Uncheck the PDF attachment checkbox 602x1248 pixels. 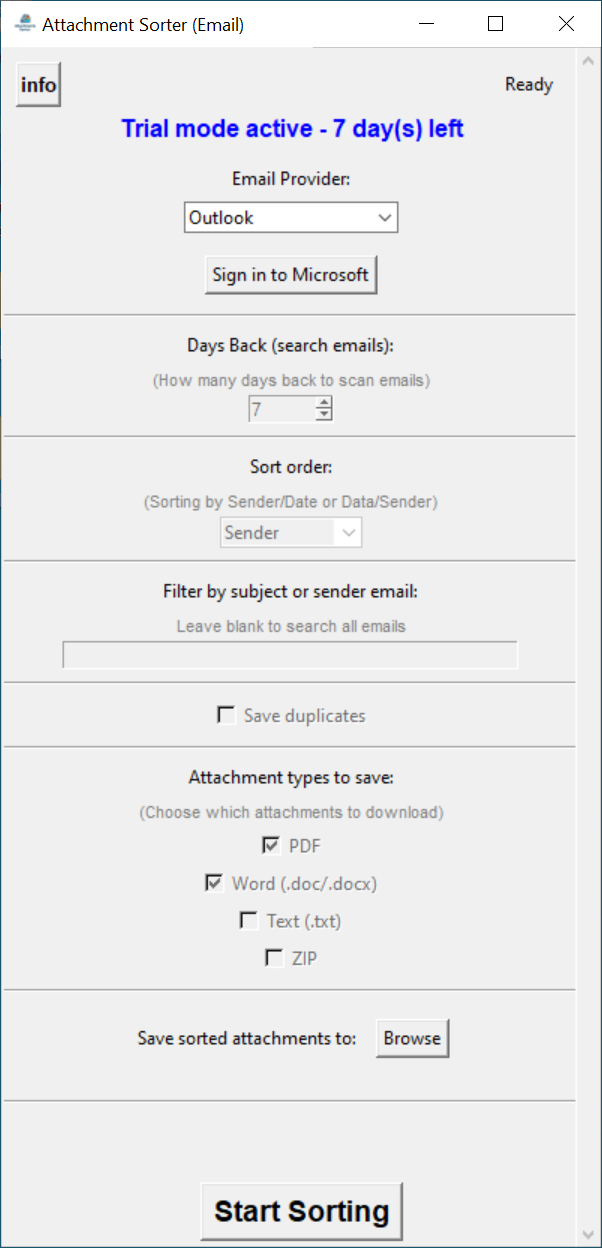pos(271,846)
